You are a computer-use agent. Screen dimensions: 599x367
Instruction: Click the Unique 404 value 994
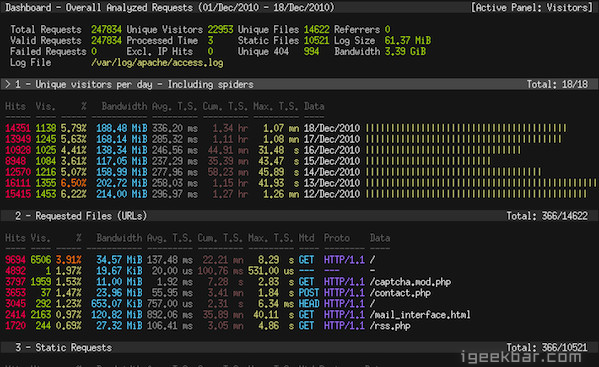(x=311, y=52)
